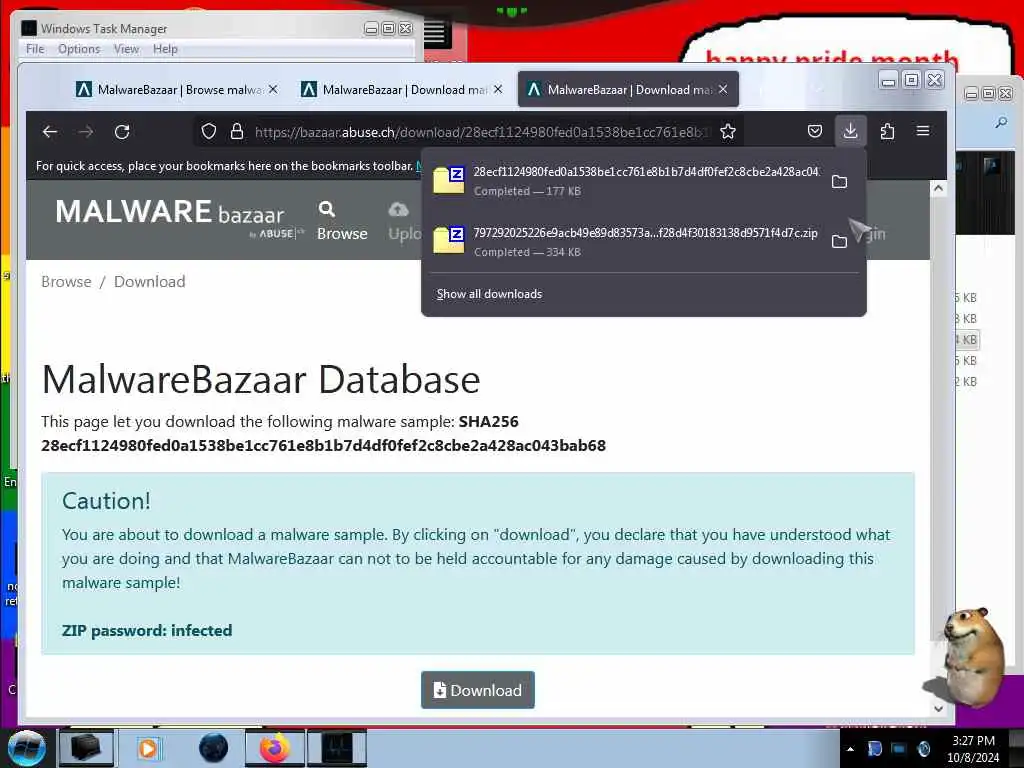Viewport: 1024px width, 768px height.
Task: Click the Download malware sample button
Action: pyautogui.click(x=477, y=690)
